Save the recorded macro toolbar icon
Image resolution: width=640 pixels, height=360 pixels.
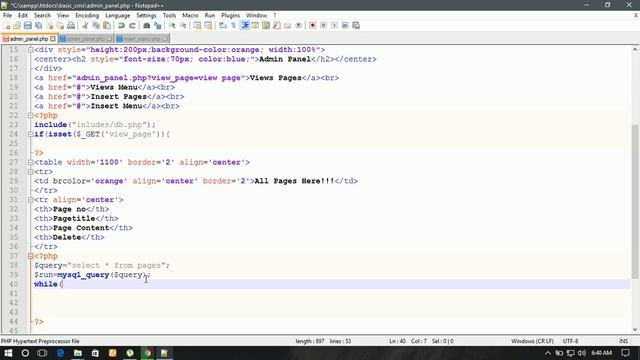click(356, 26)
